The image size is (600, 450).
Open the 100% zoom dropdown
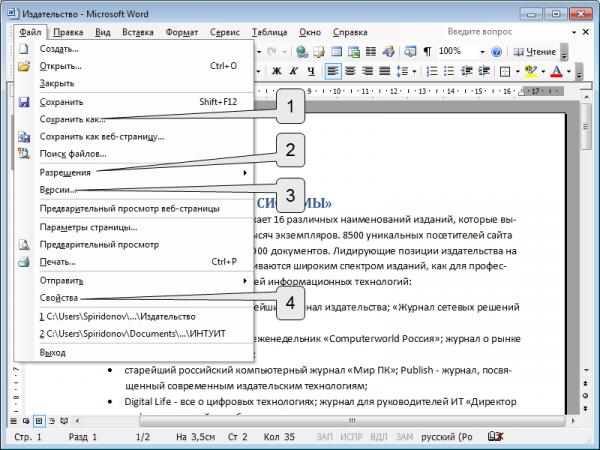[483, 52]
